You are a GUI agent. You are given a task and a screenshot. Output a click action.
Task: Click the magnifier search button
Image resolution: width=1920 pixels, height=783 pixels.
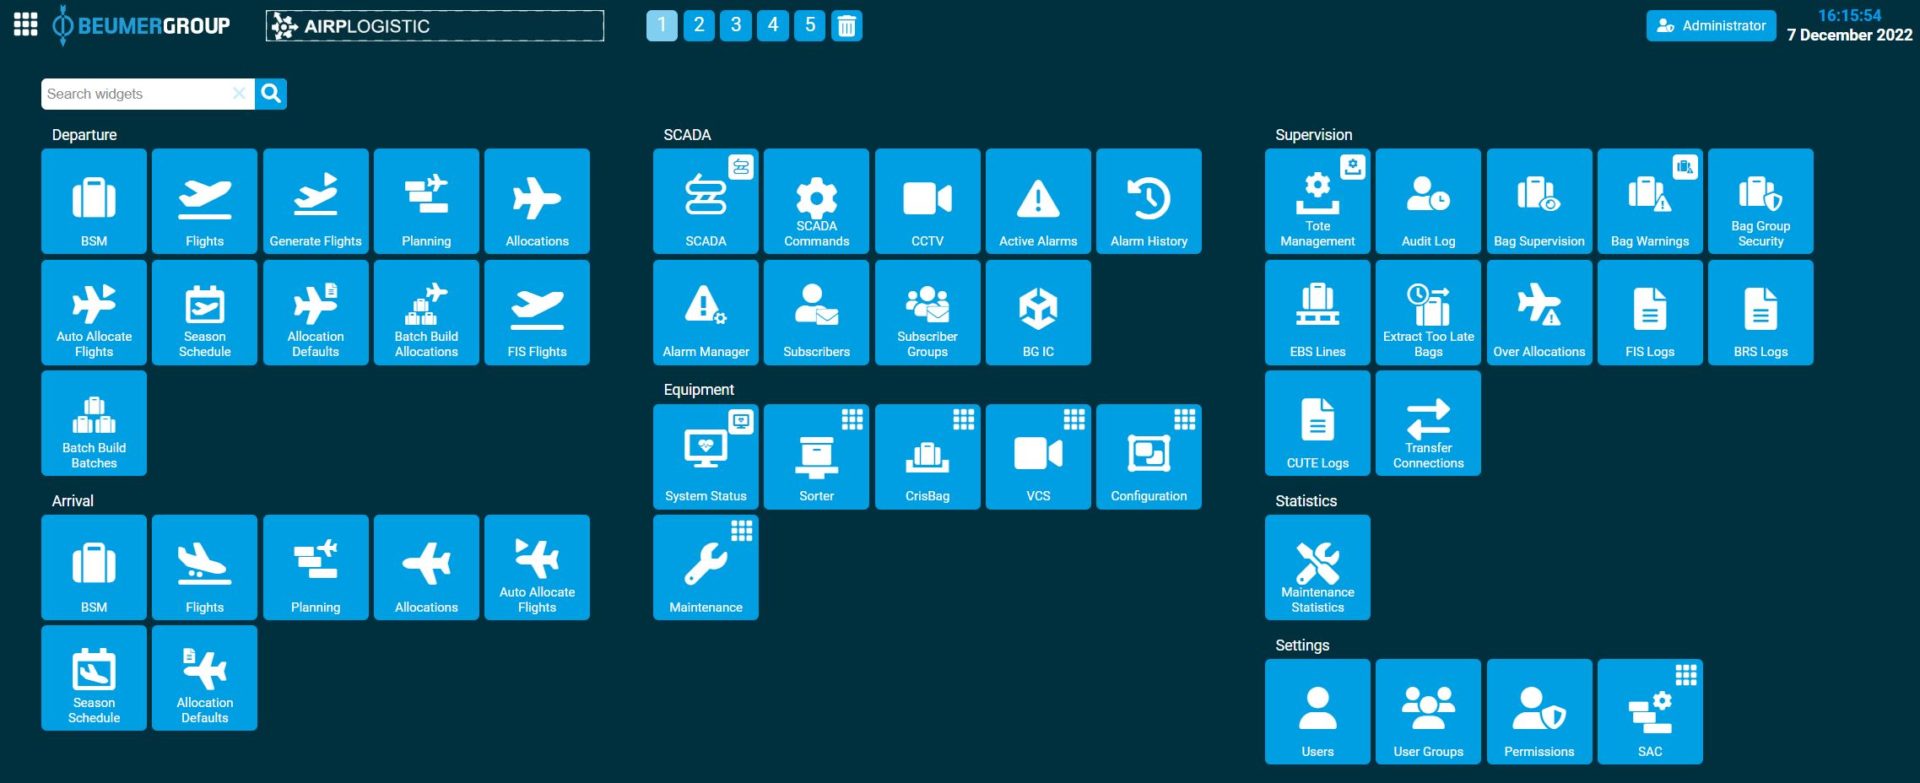pyautogui.click(x=271, y=94)
